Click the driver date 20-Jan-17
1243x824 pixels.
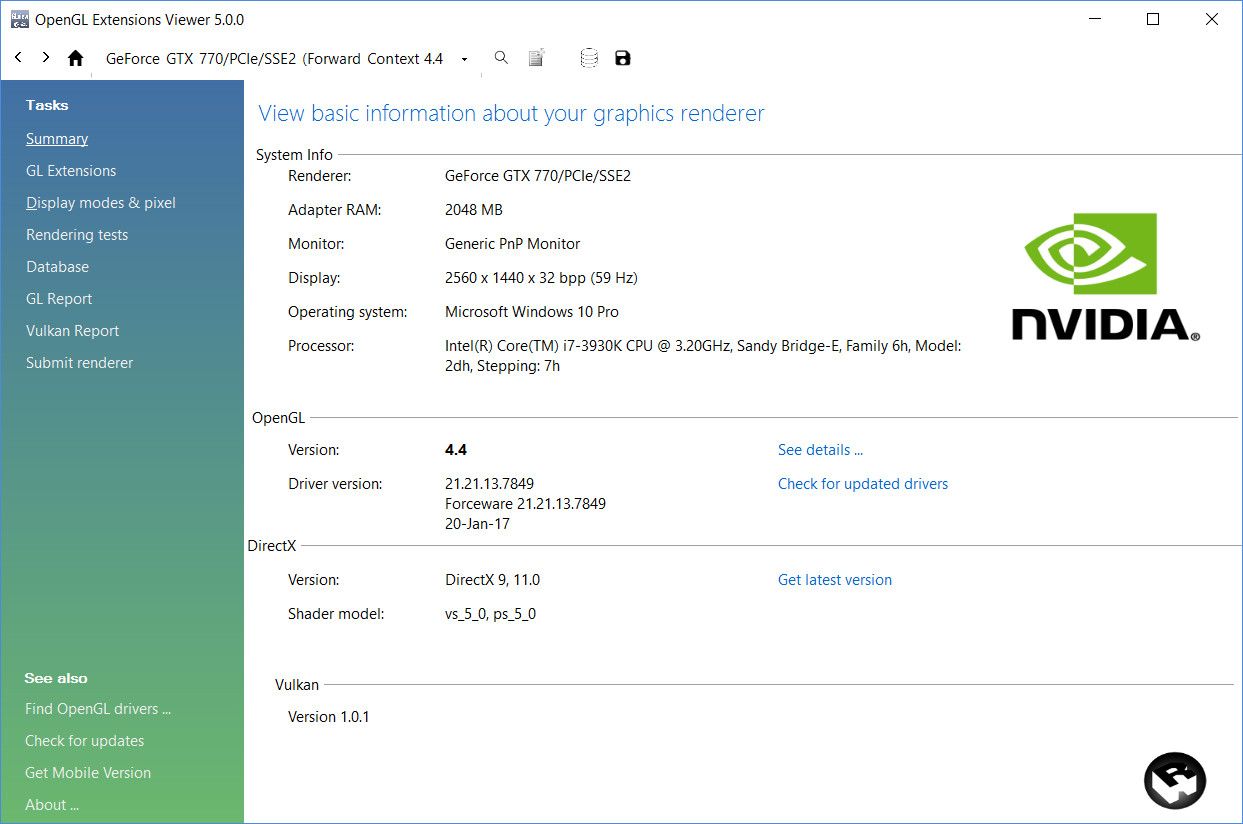click(x=478, y=524)
